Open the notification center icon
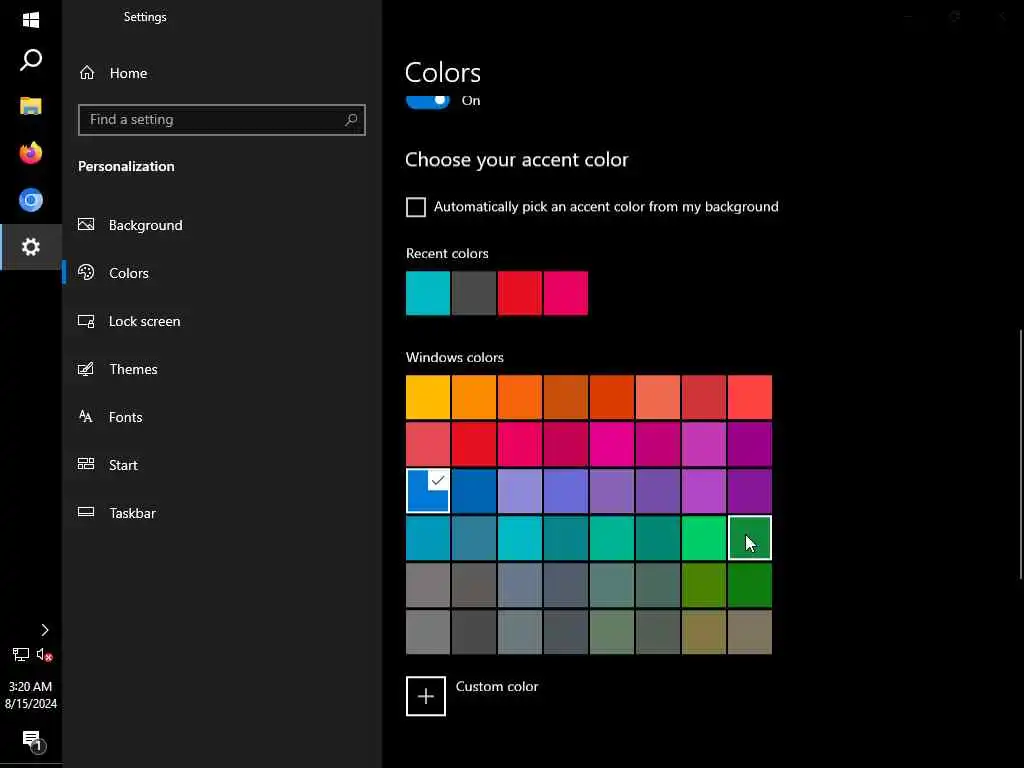 (31, 740)
